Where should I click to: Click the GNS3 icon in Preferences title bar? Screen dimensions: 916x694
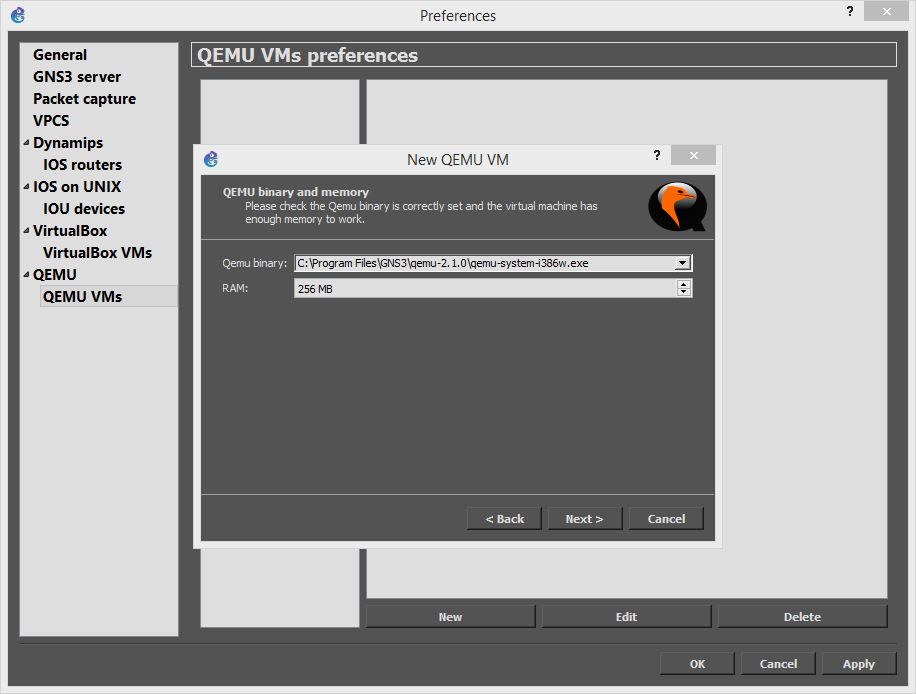coord(18,15)
